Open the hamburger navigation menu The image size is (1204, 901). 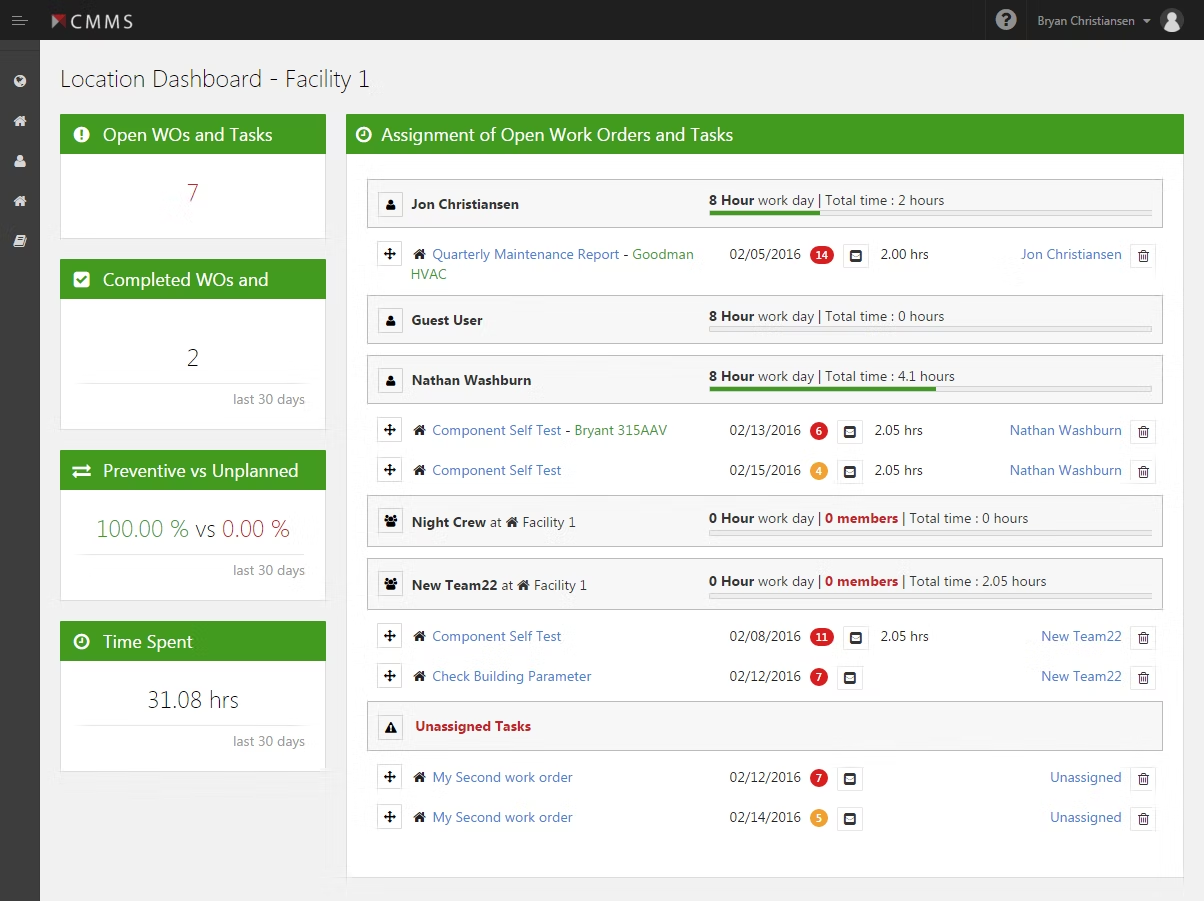click(20, 20)
